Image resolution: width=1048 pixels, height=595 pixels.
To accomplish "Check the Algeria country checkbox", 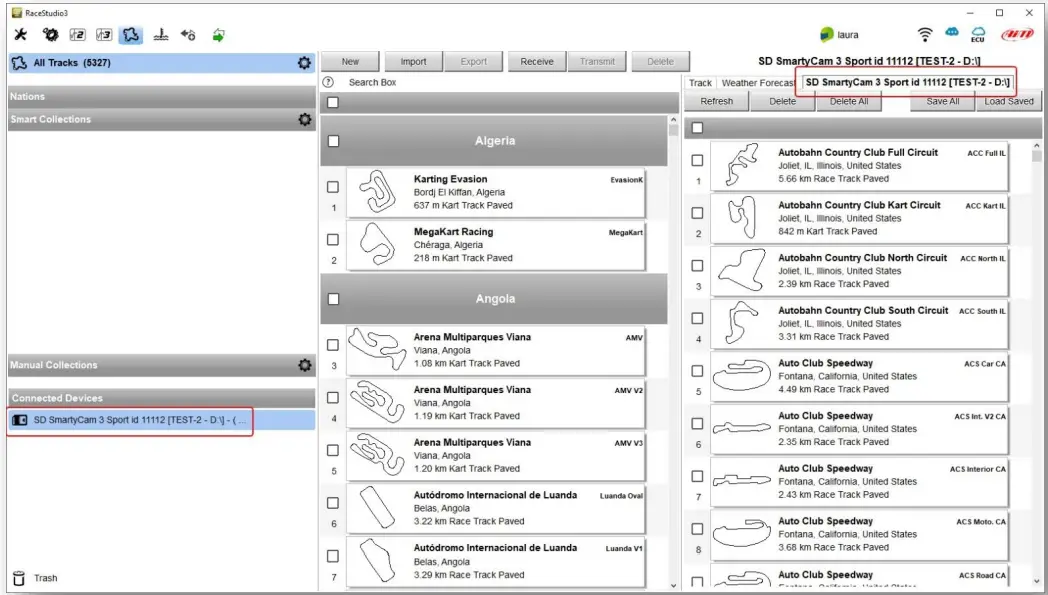I will click(334, 141).
